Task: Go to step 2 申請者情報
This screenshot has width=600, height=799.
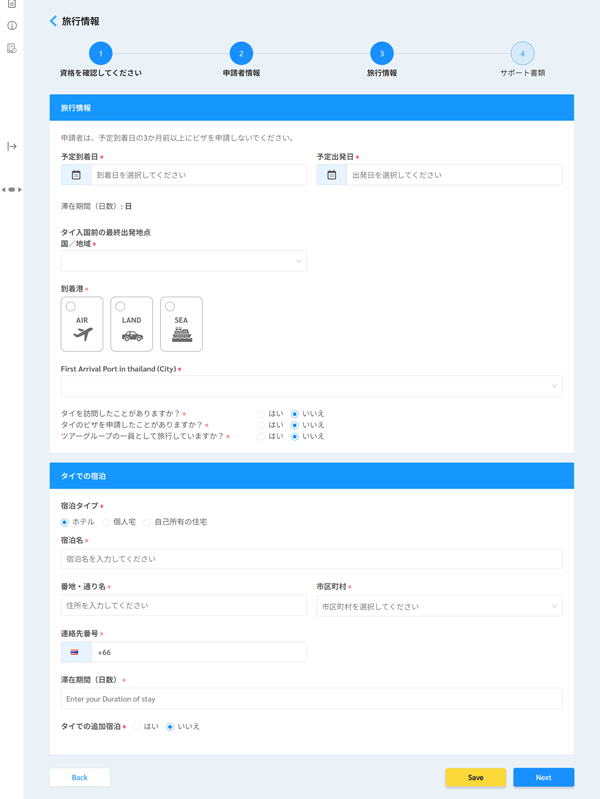Action: click(241, 54)
